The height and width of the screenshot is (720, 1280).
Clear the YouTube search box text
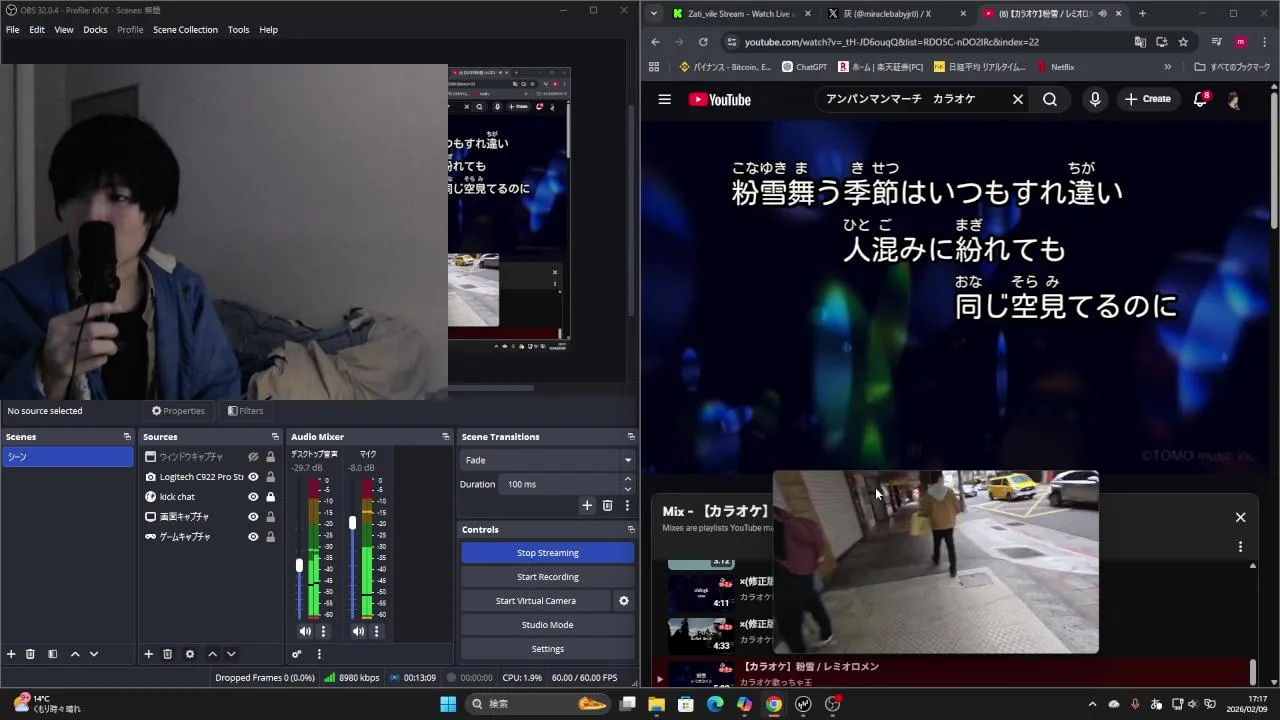[x=1018, y=99]
